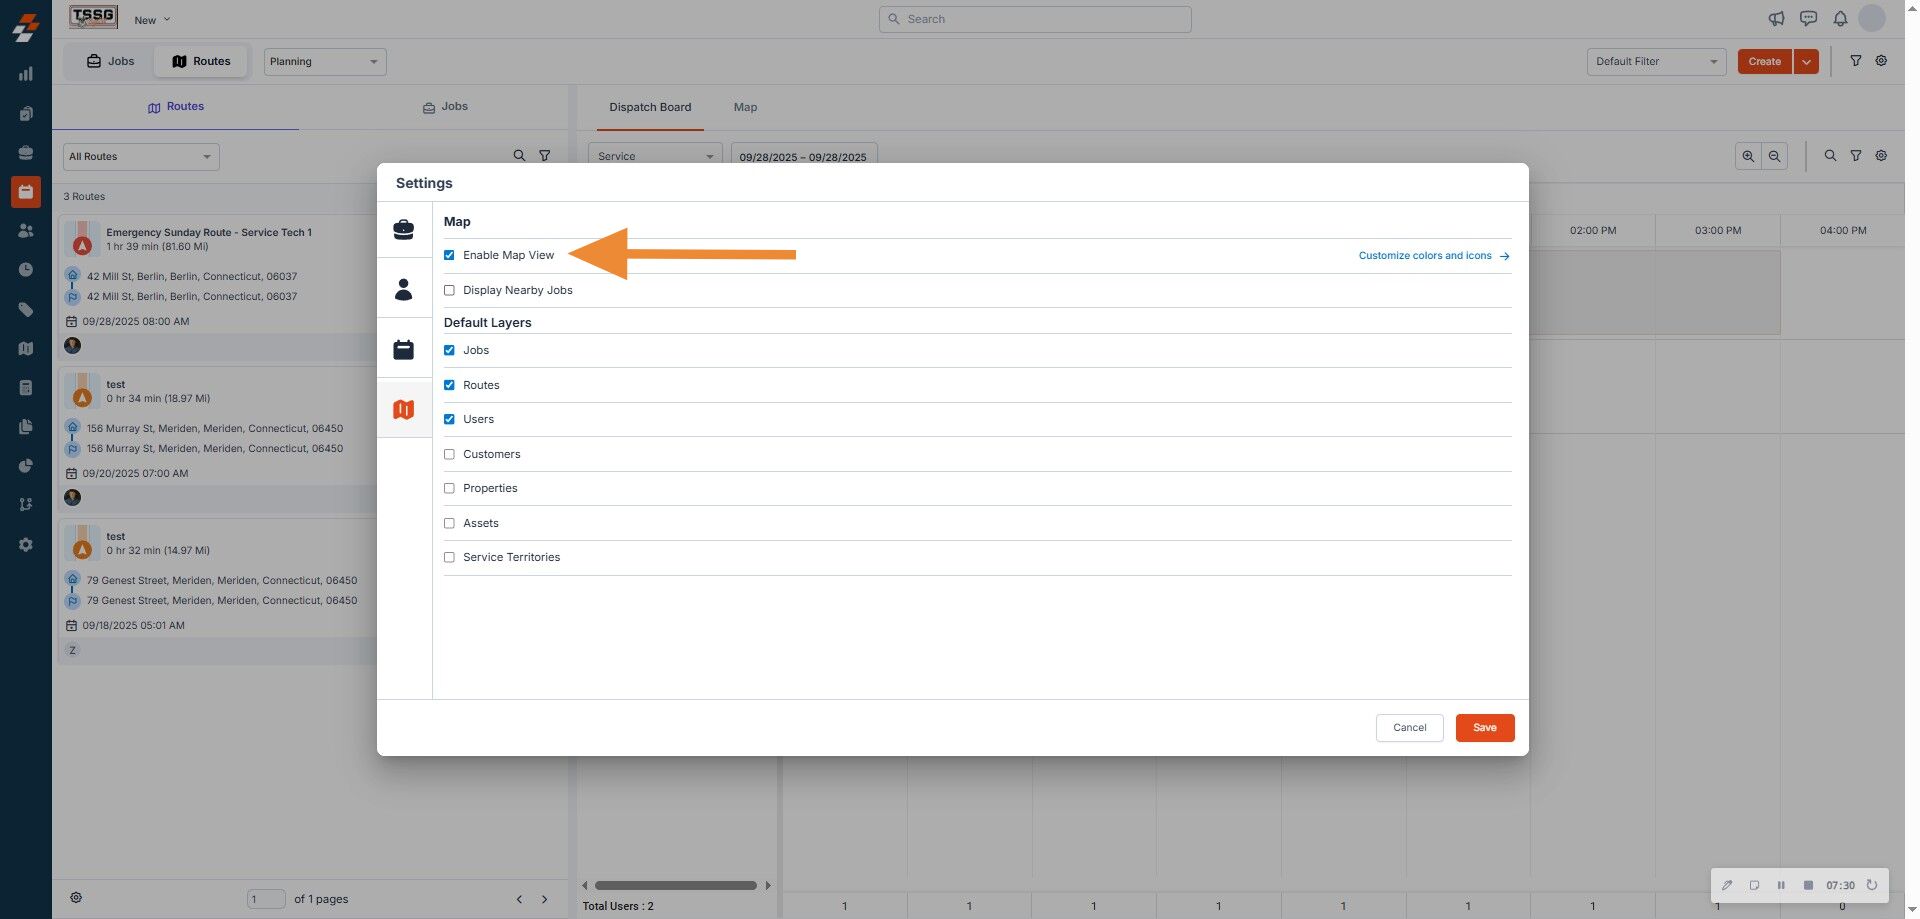The image size is (1920, 919).
Task: Open the All Routes dropdown
Action: point(141,157)
